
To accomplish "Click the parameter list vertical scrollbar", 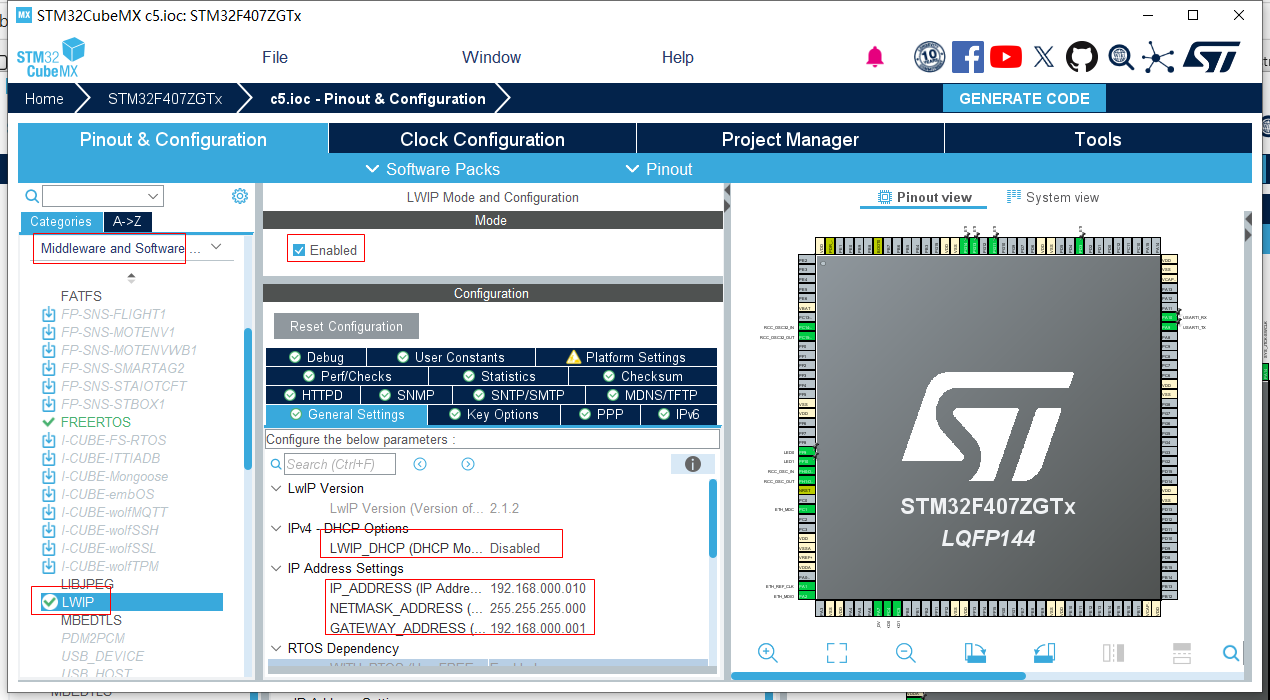I will click(713, 518).
